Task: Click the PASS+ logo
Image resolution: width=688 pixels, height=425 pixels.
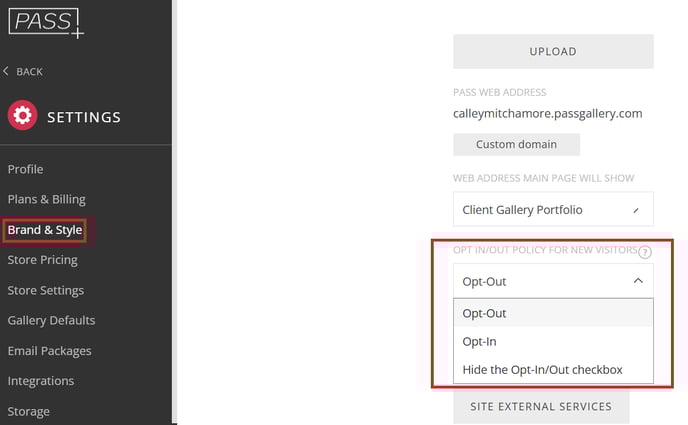Action: pos(46,23)
